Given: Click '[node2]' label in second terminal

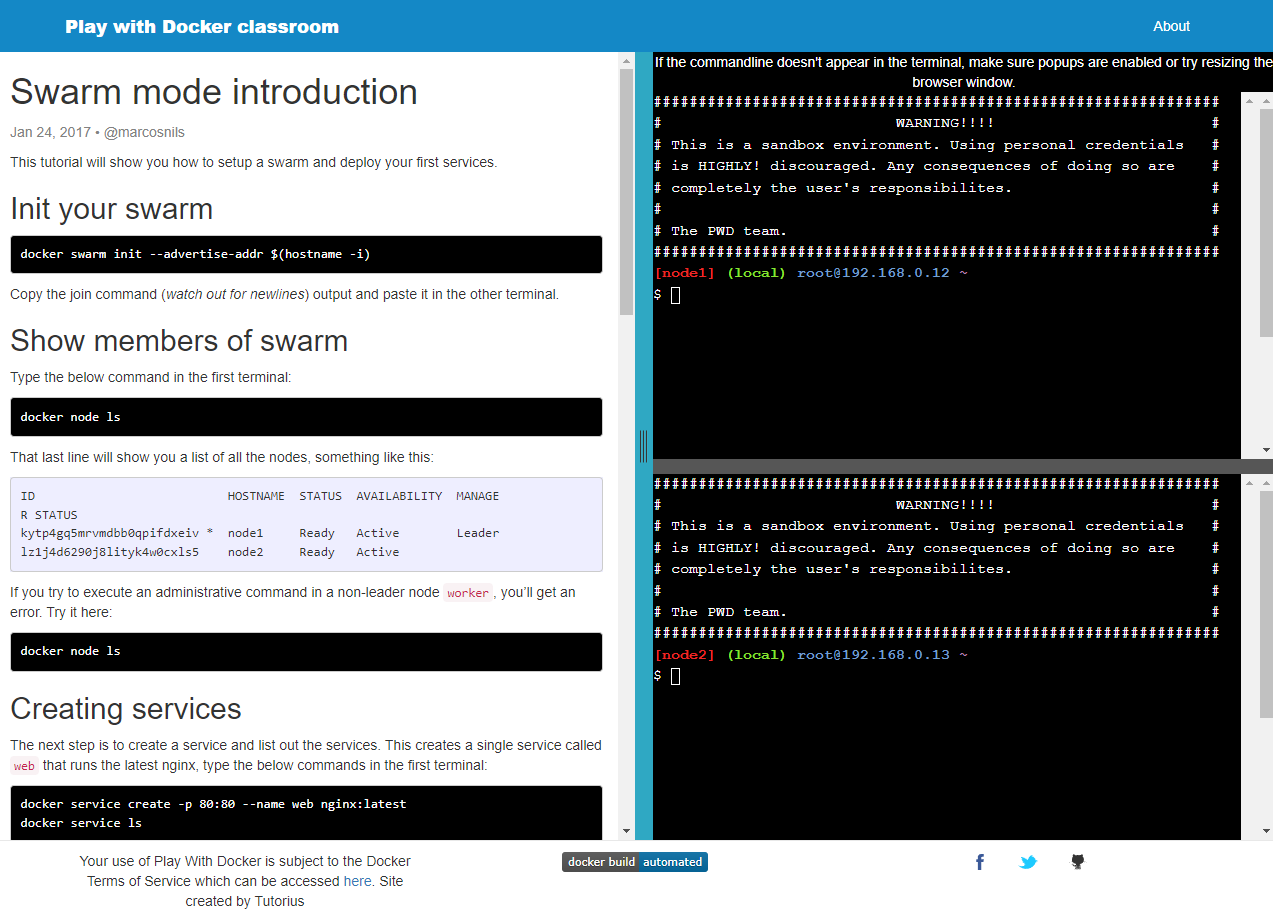Looking at the screenshot, I should coord(685,655).
